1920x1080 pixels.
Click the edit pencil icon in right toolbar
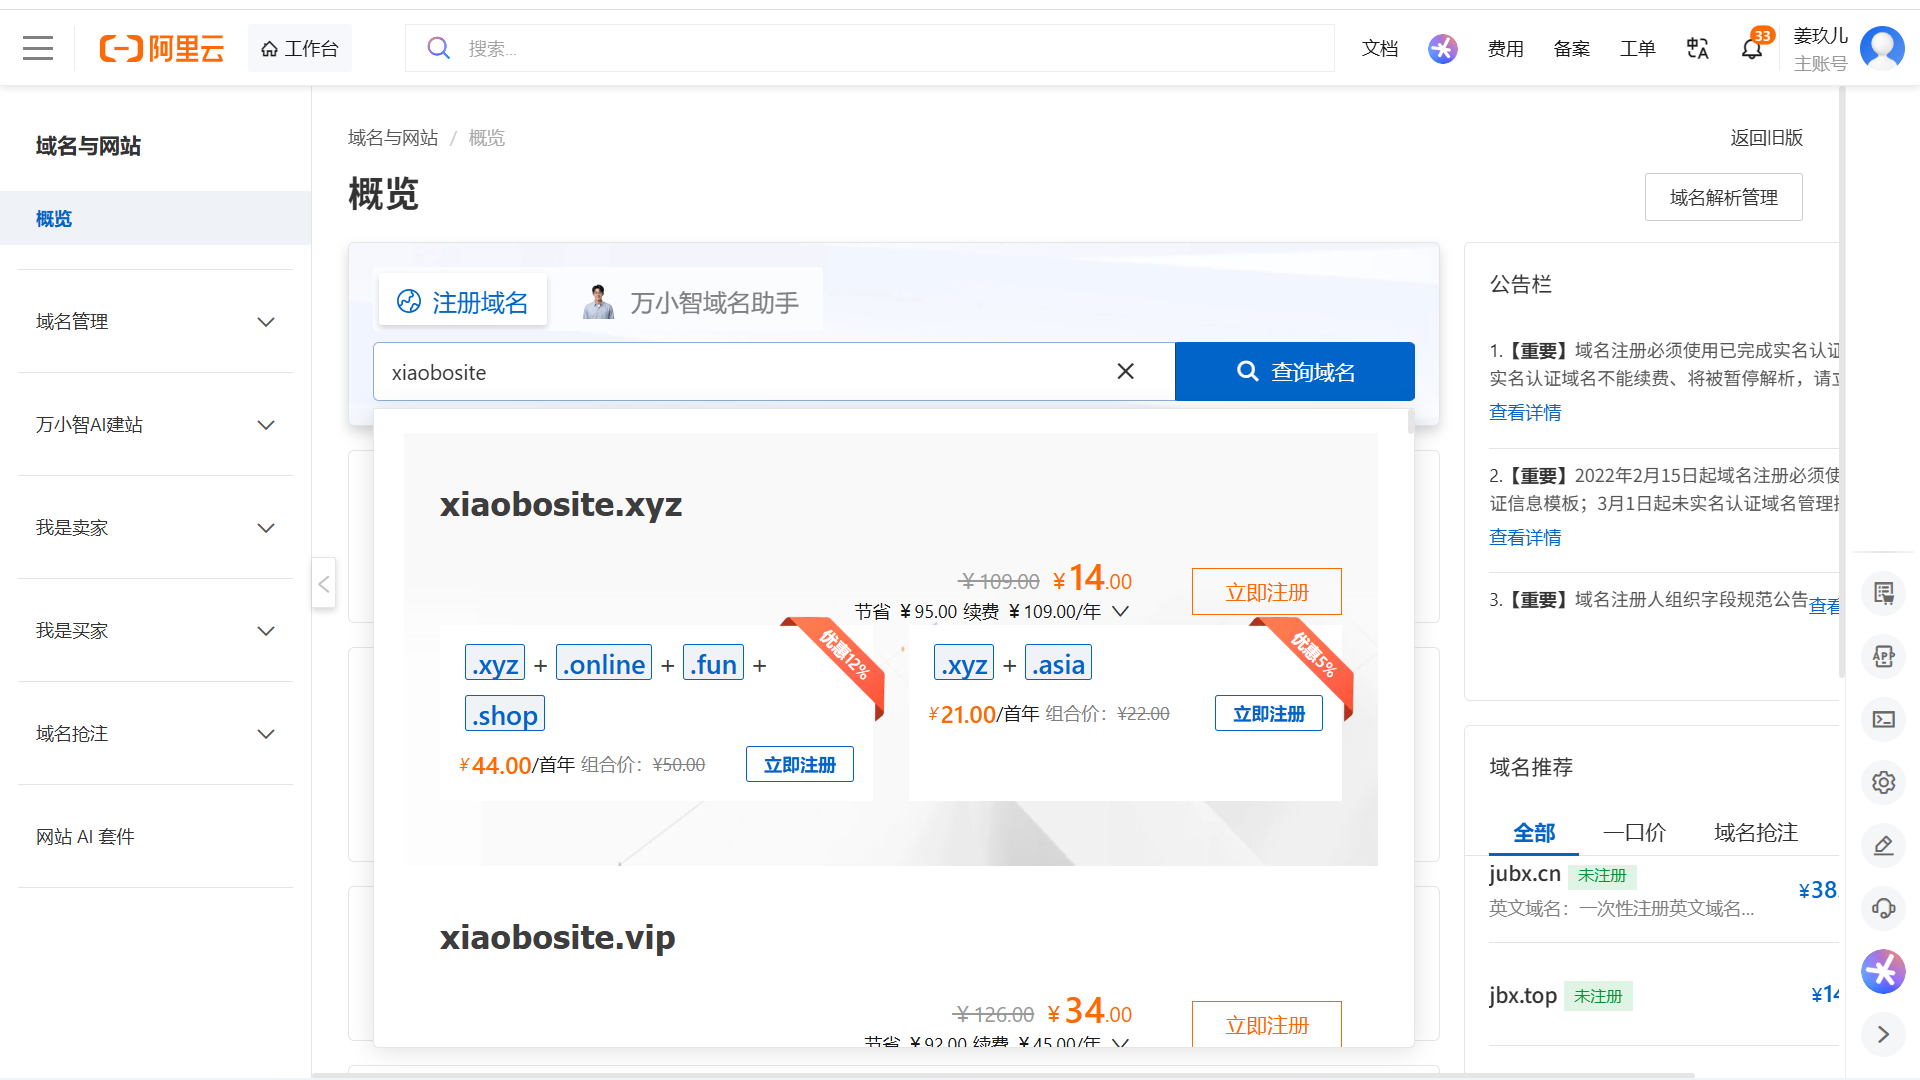tap(1884, 845)
